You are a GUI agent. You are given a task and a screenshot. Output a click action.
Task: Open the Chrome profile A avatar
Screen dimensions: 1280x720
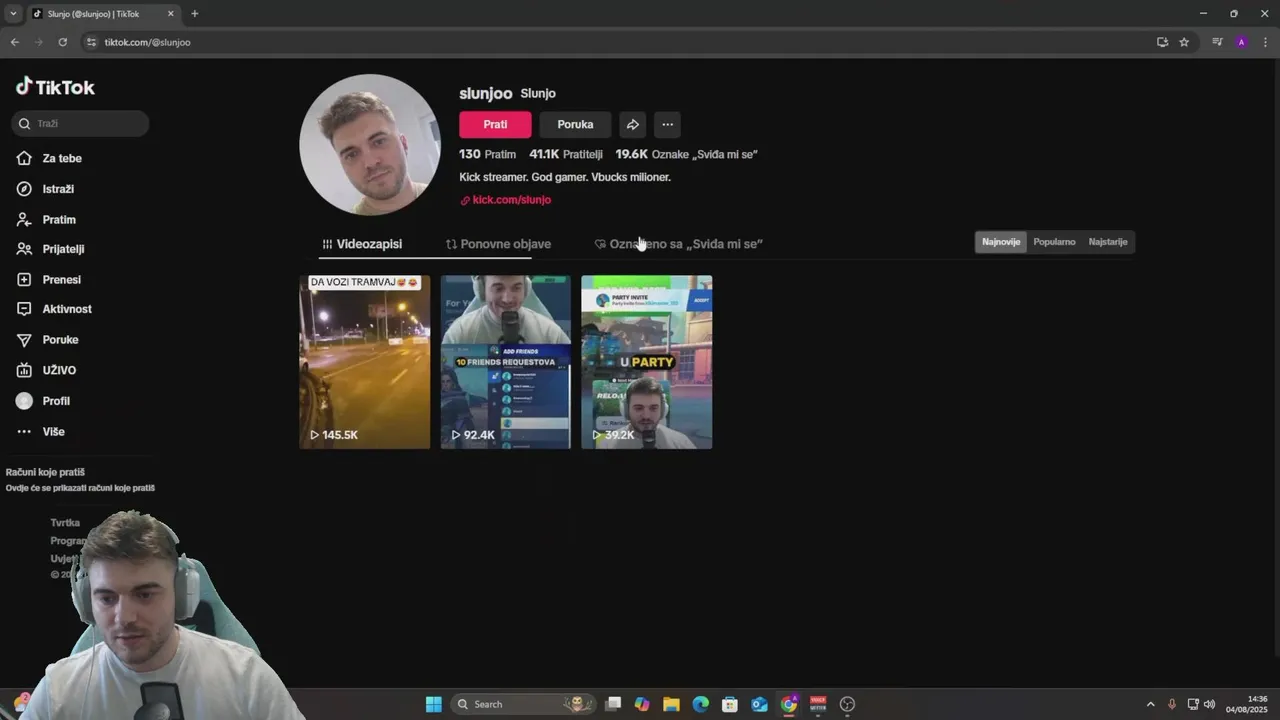tap(1241, 42)
